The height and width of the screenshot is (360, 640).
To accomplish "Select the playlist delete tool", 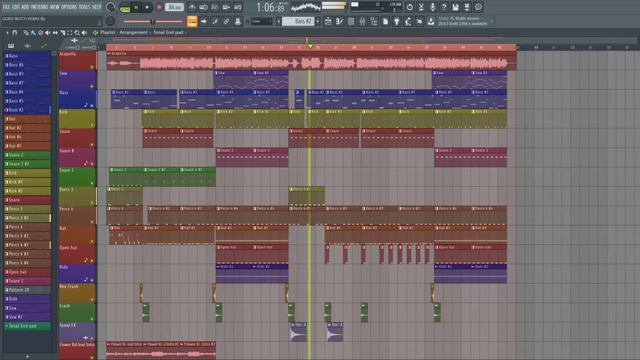I will pyautogui.click(x=40, y=32).
